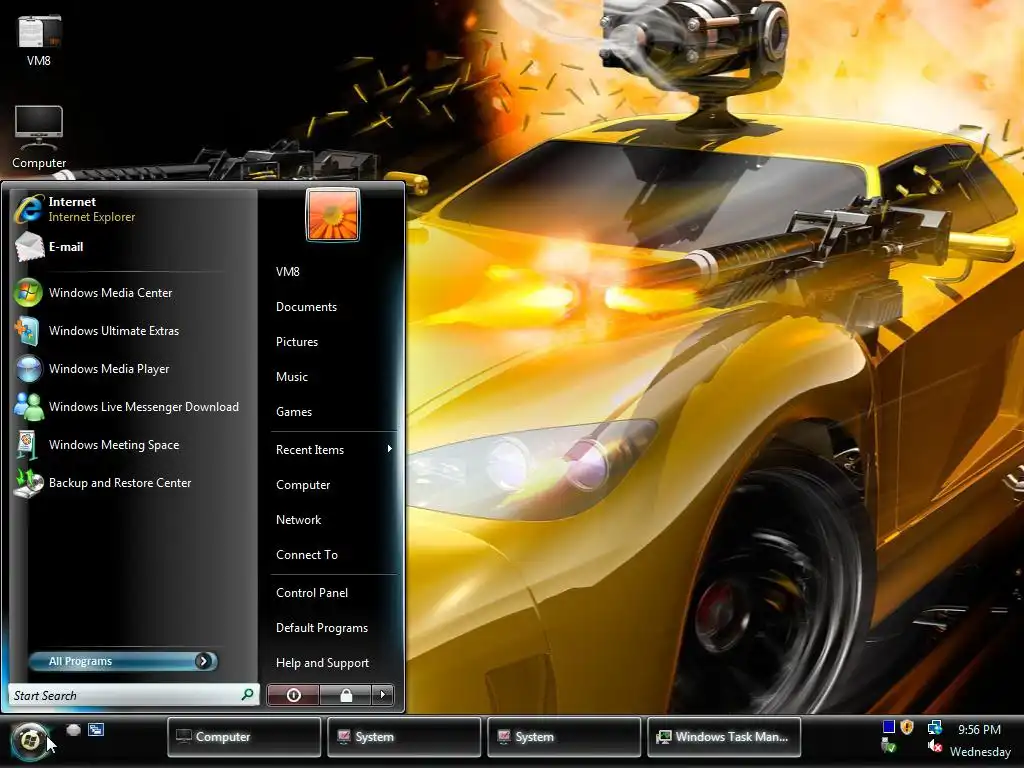Click the user account flower picture

point(332,215)
